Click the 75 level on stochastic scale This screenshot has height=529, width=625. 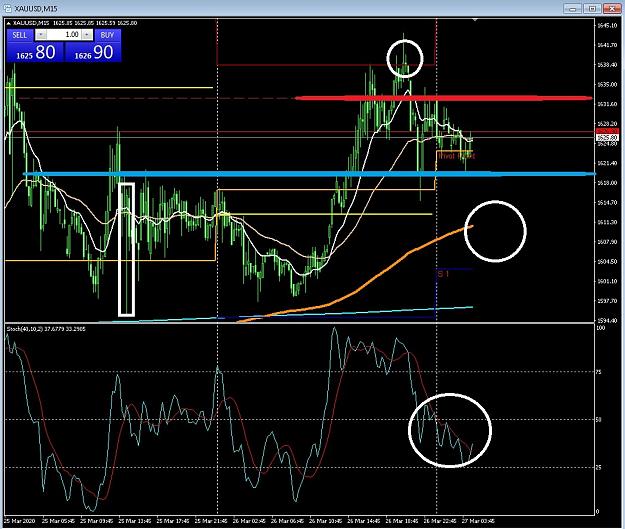[599, 372]
